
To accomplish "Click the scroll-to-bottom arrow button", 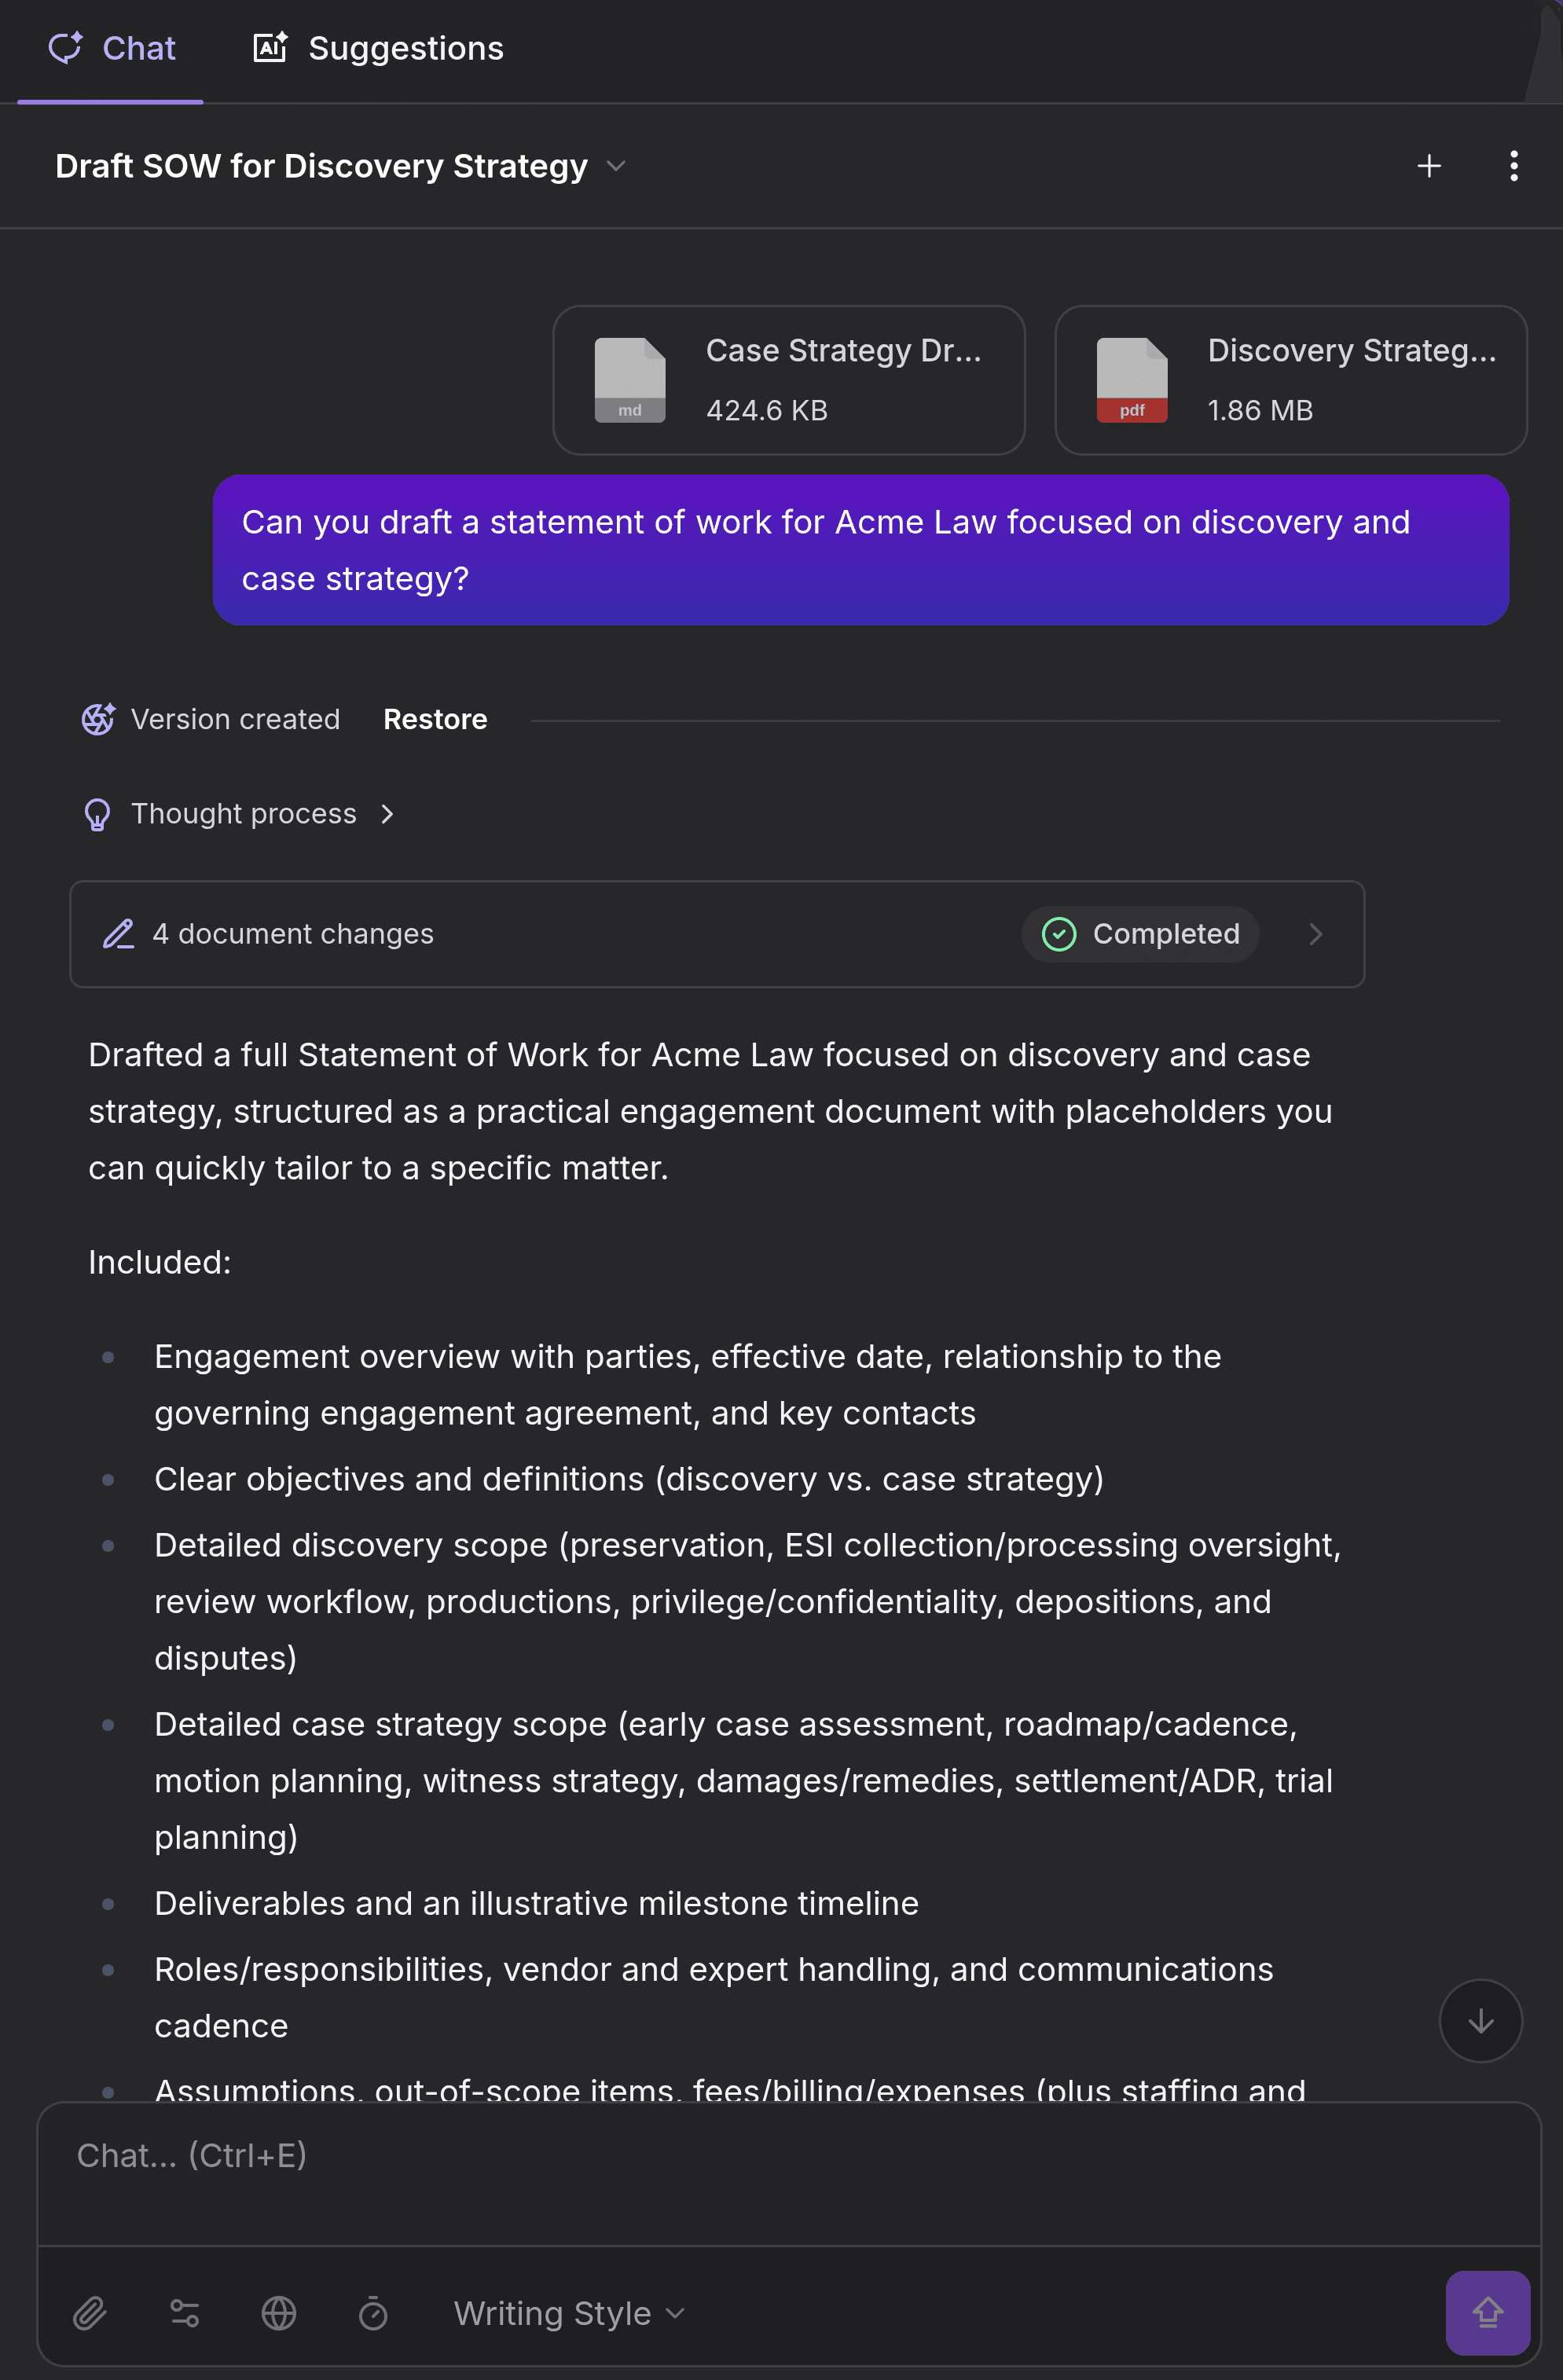I will [1480, 2021].
